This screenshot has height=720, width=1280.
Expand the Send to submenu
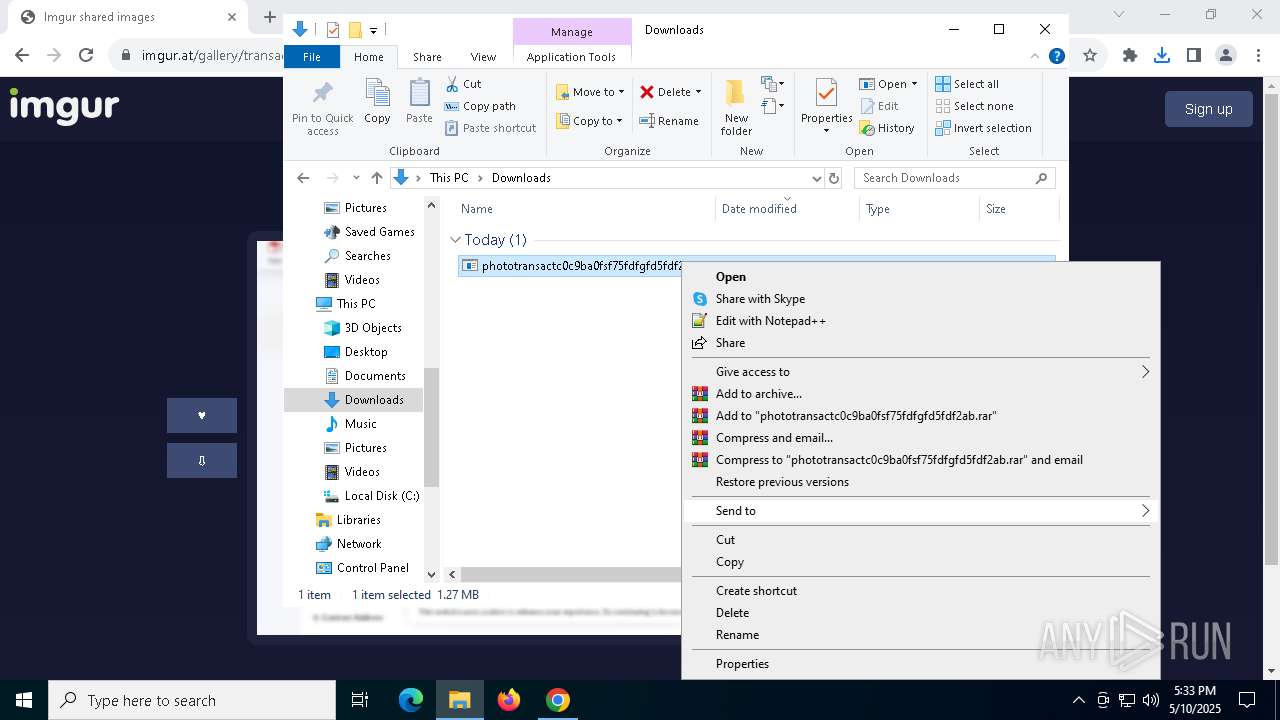point(920,511)
